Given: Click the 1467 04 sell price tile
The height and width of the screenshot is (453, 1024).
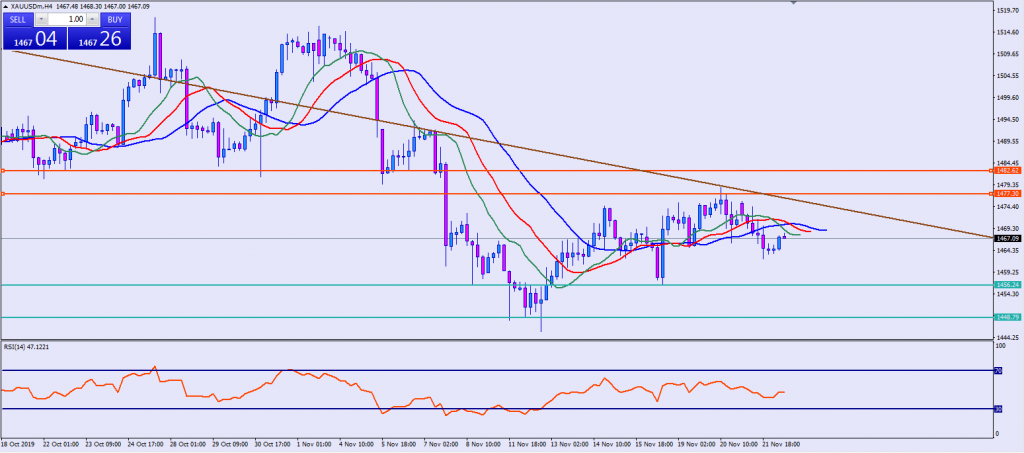Looking at the screenshot, I should click(34, 39).
